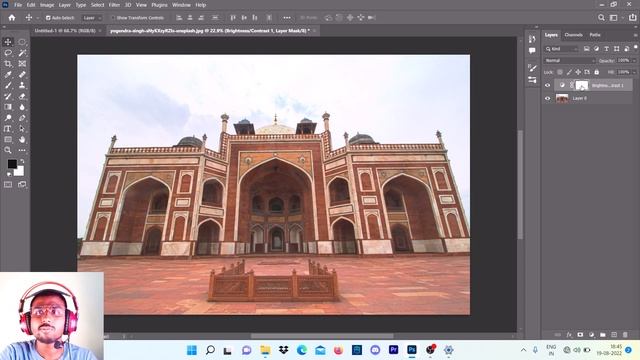Select the Lasso tool
This screenshot has width=640, height=360.
click(x=8, y=53)
